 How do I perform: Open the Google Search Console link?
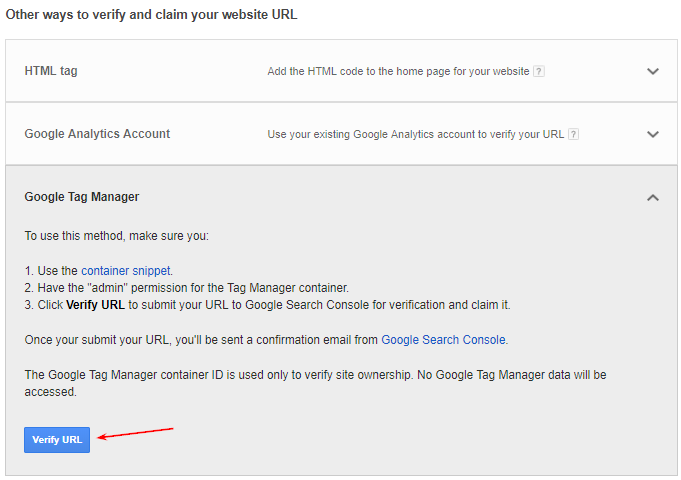pos(443,340)
